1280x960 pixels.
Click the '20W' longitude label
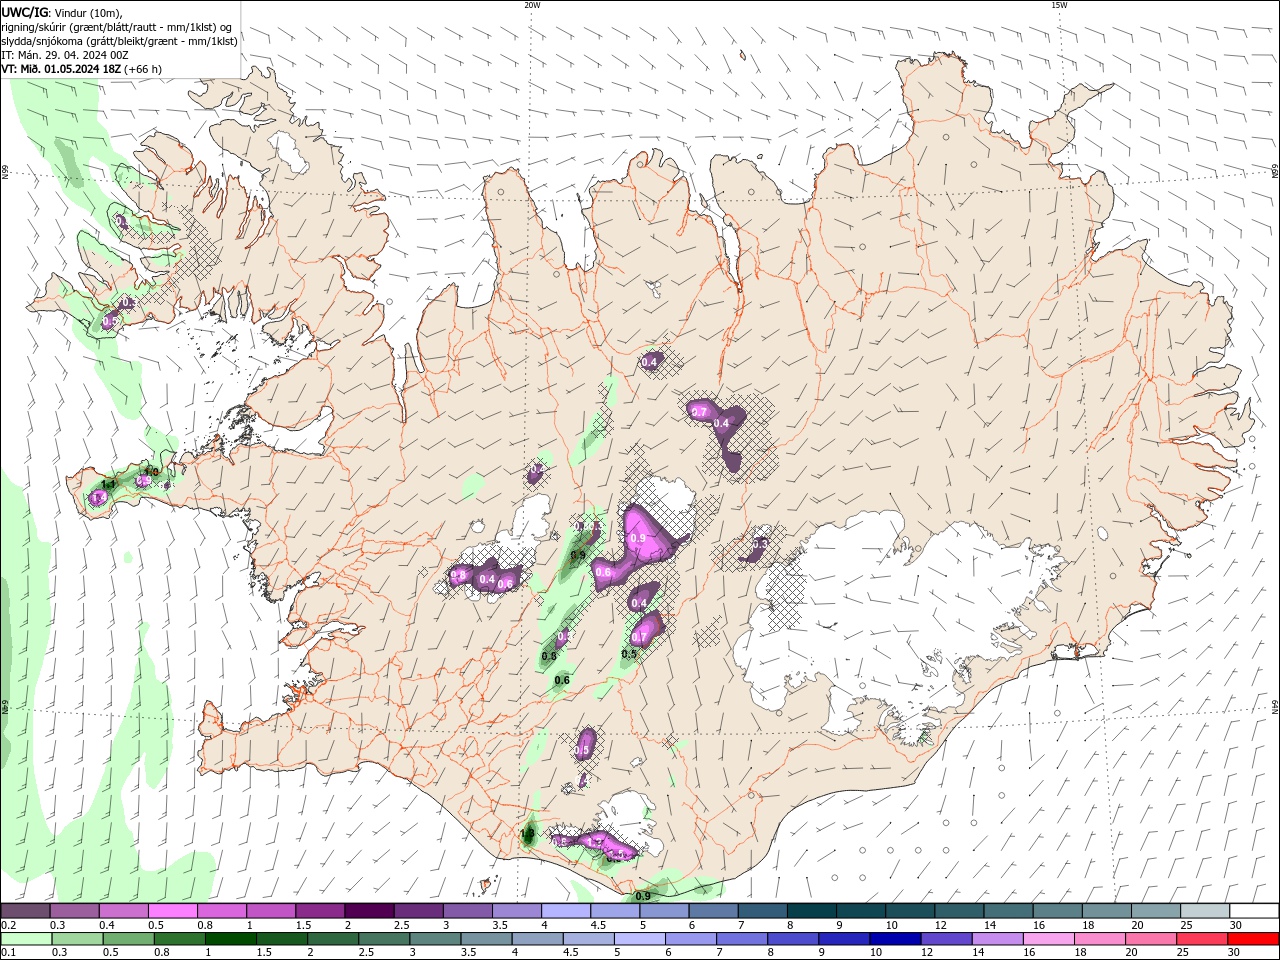532,5
